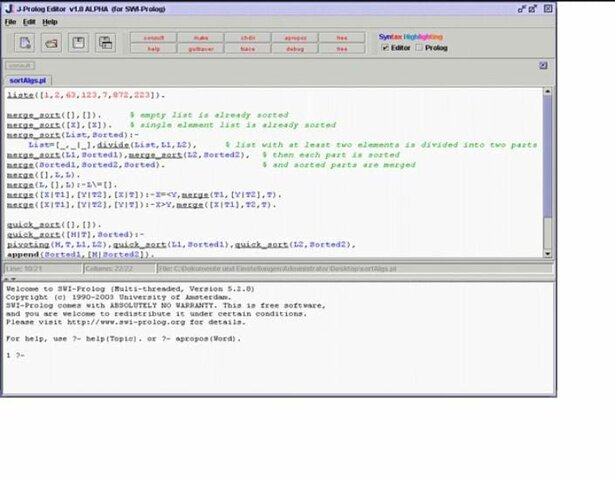
Task: Click the merge([],L,L). line
Action: pos(44,175)
